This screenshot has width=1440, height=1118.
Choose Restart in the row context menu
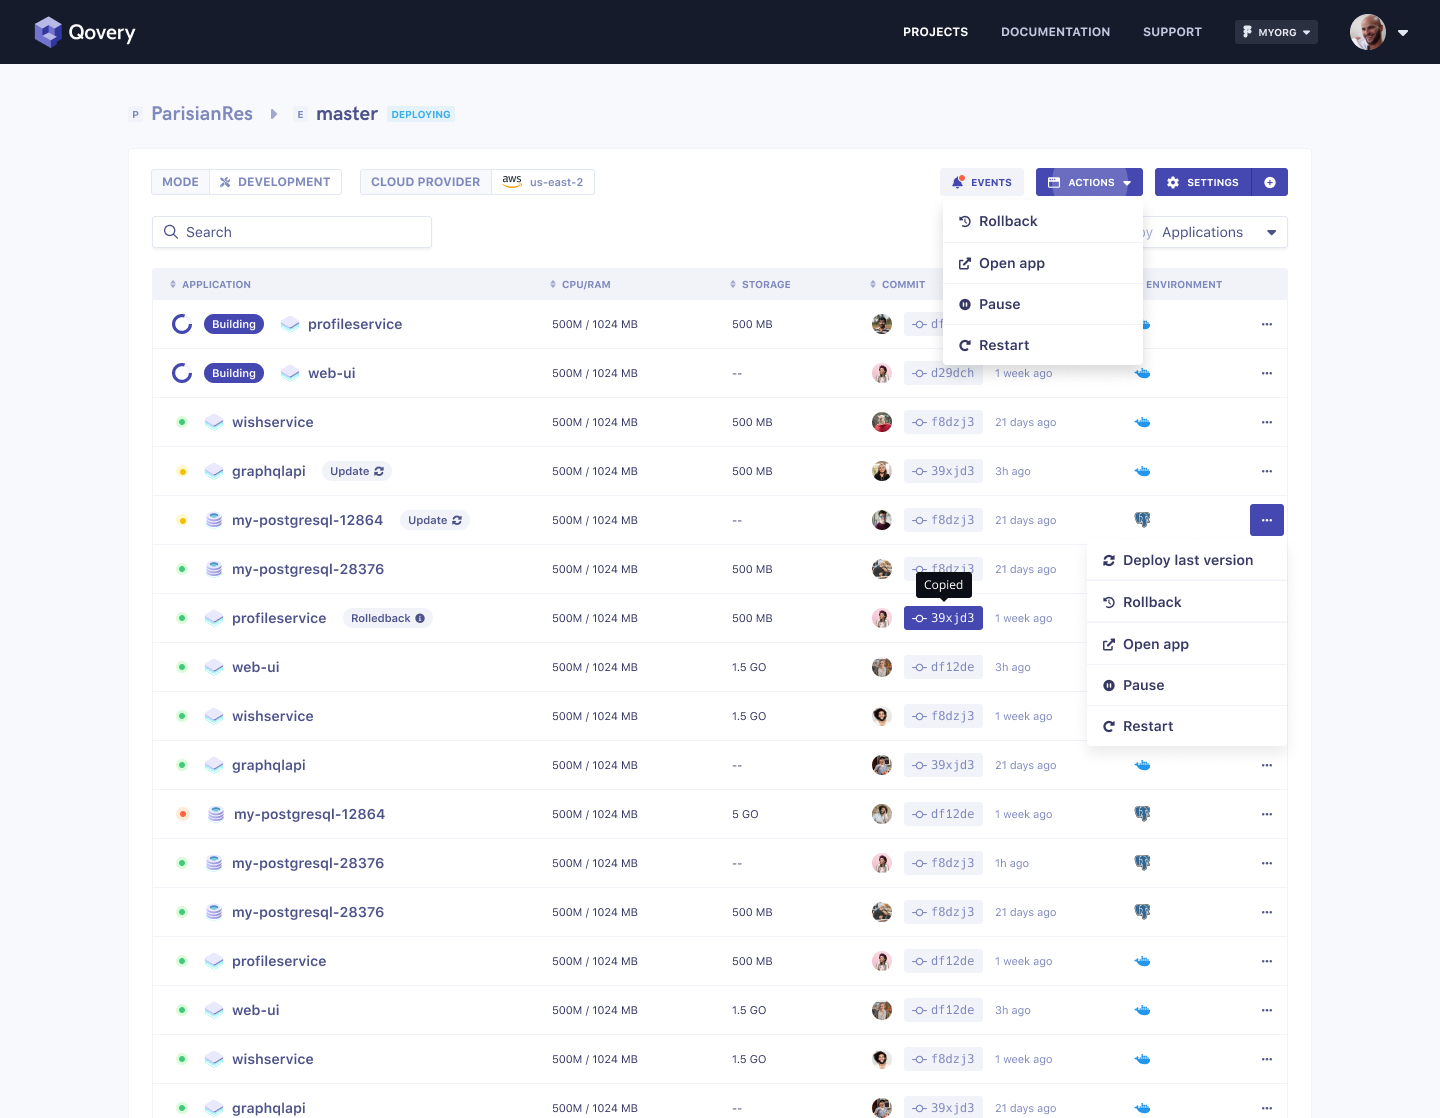pyautogui.click(x=1187, y=726)
